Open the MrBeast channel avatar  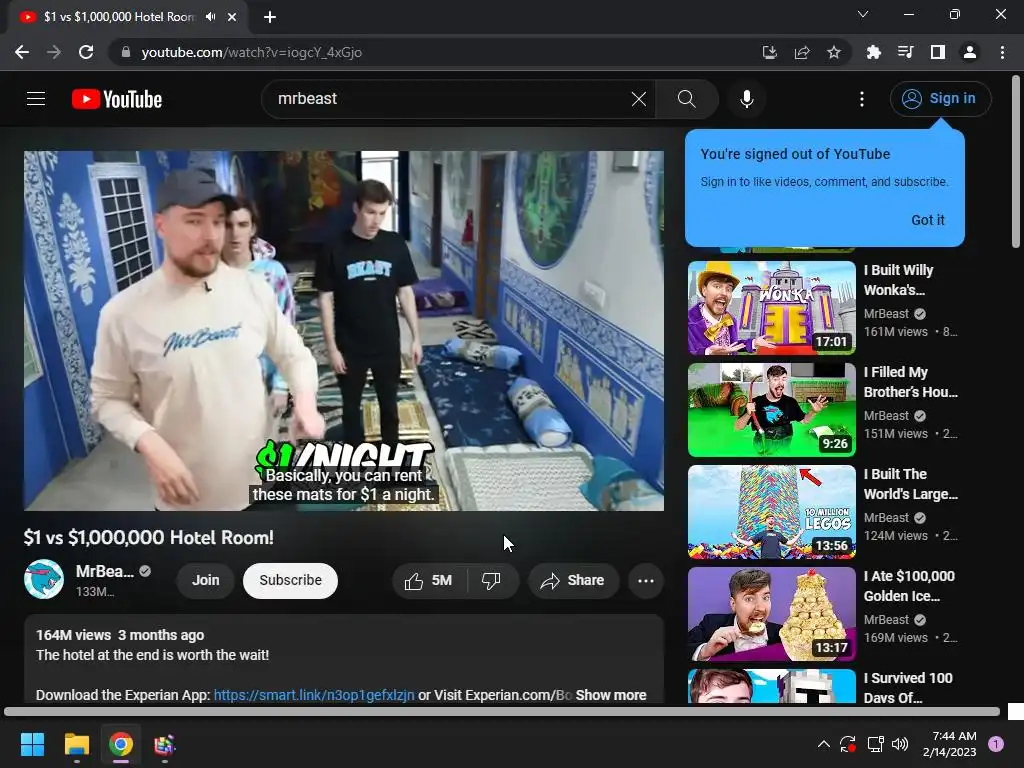tap(44, 579)
